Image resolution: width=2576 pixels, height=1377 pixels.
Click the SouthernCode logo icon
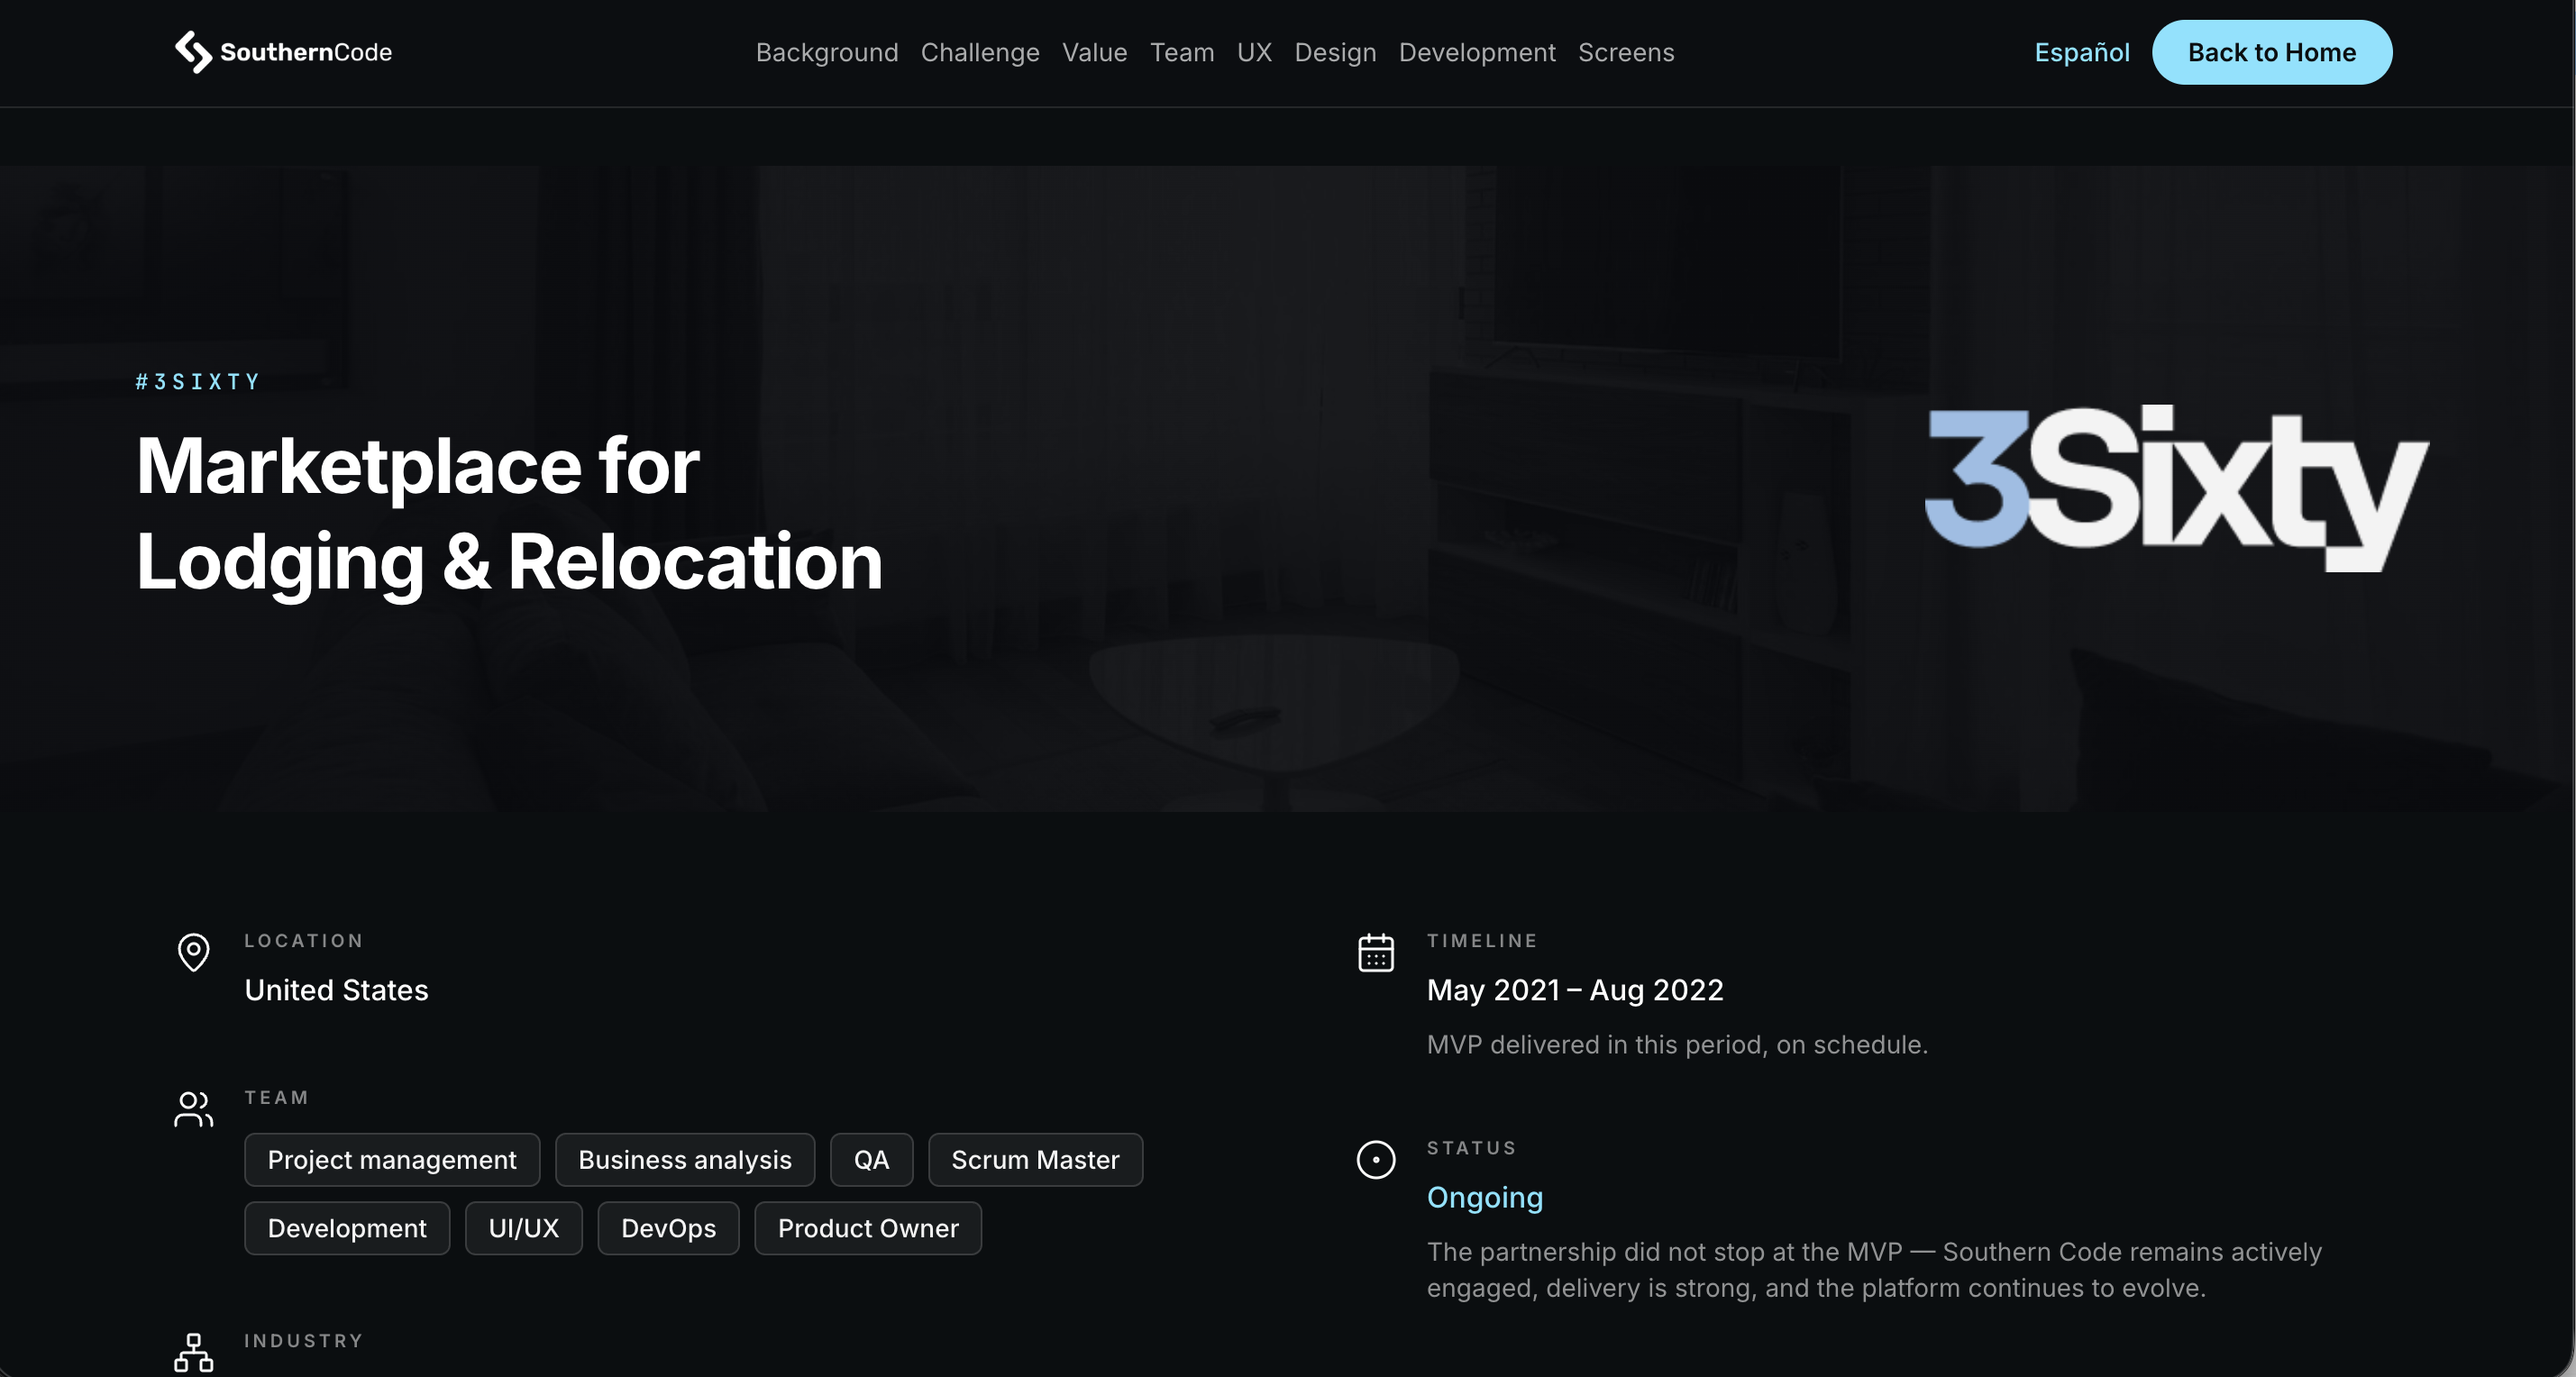point(193,52)
